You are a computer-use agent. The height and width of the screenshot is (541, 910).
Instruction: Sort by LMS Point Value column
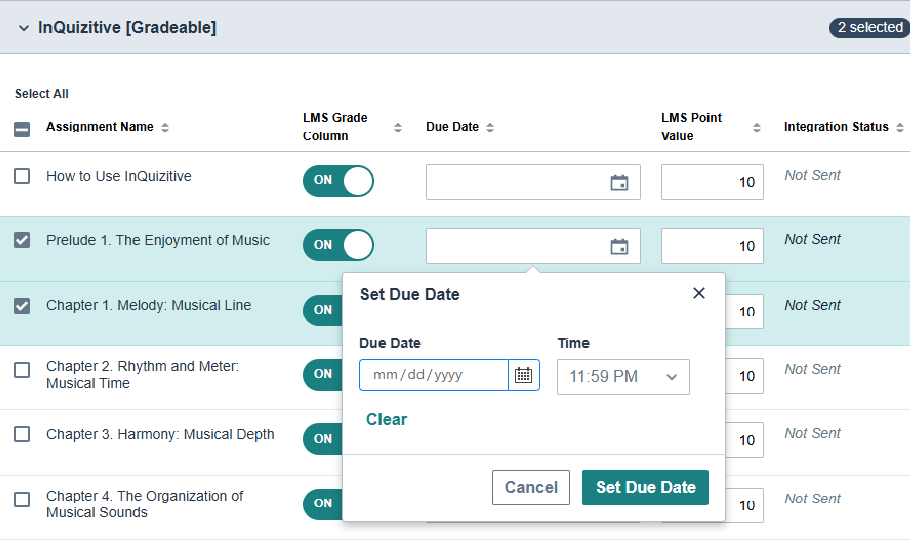click(757, 128)
